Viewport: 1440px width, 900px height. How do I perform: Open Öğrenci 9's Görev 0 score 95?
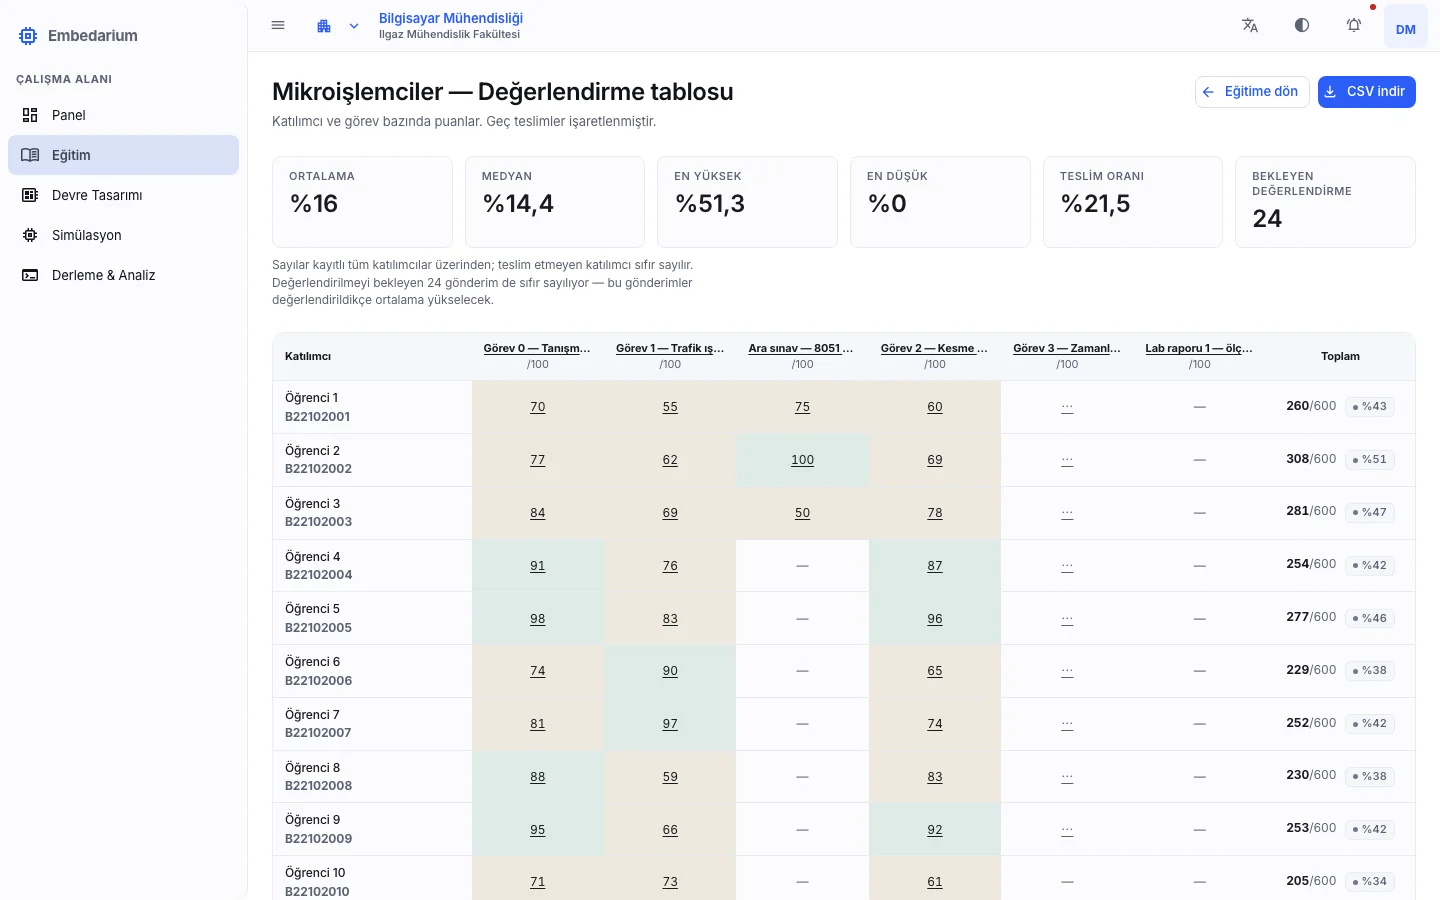tap(537, 830)
